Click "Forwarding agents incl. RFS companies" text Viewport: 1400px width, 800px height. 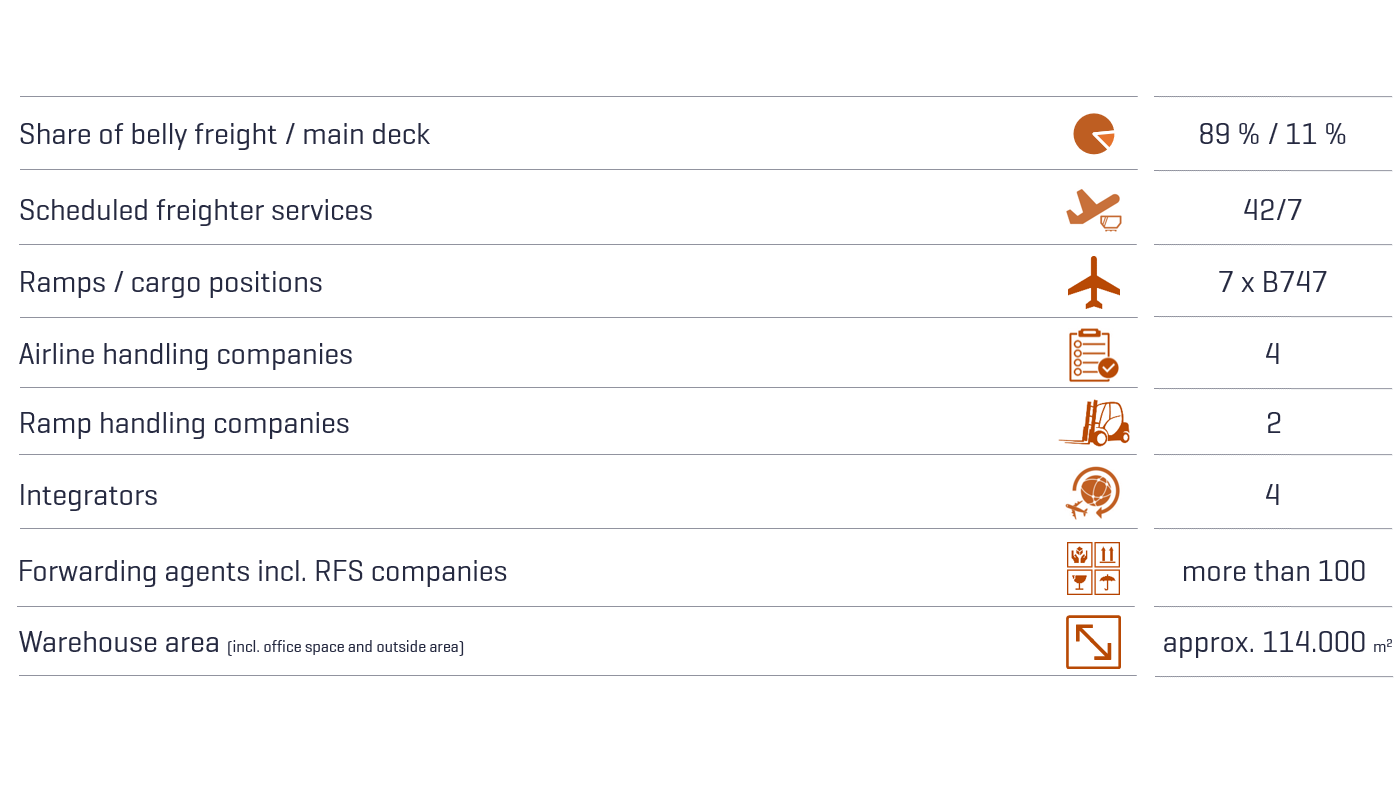tap(263, 571)
